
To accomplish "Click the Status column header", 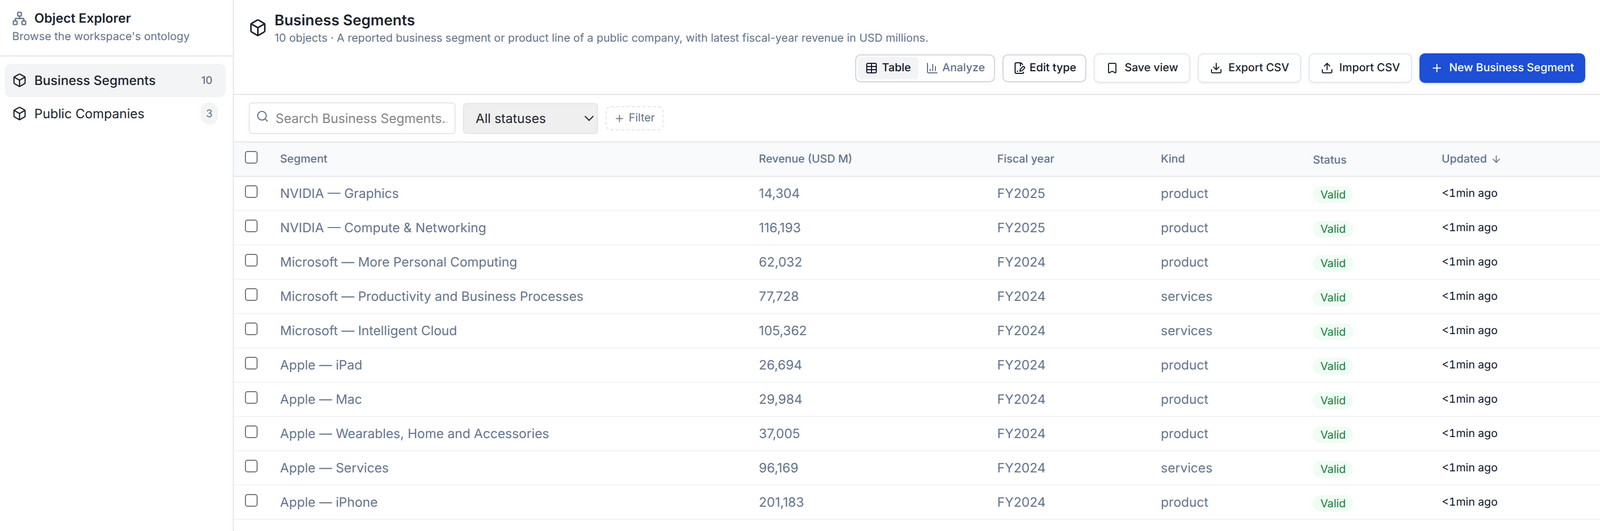I will tap(1329, 160).
